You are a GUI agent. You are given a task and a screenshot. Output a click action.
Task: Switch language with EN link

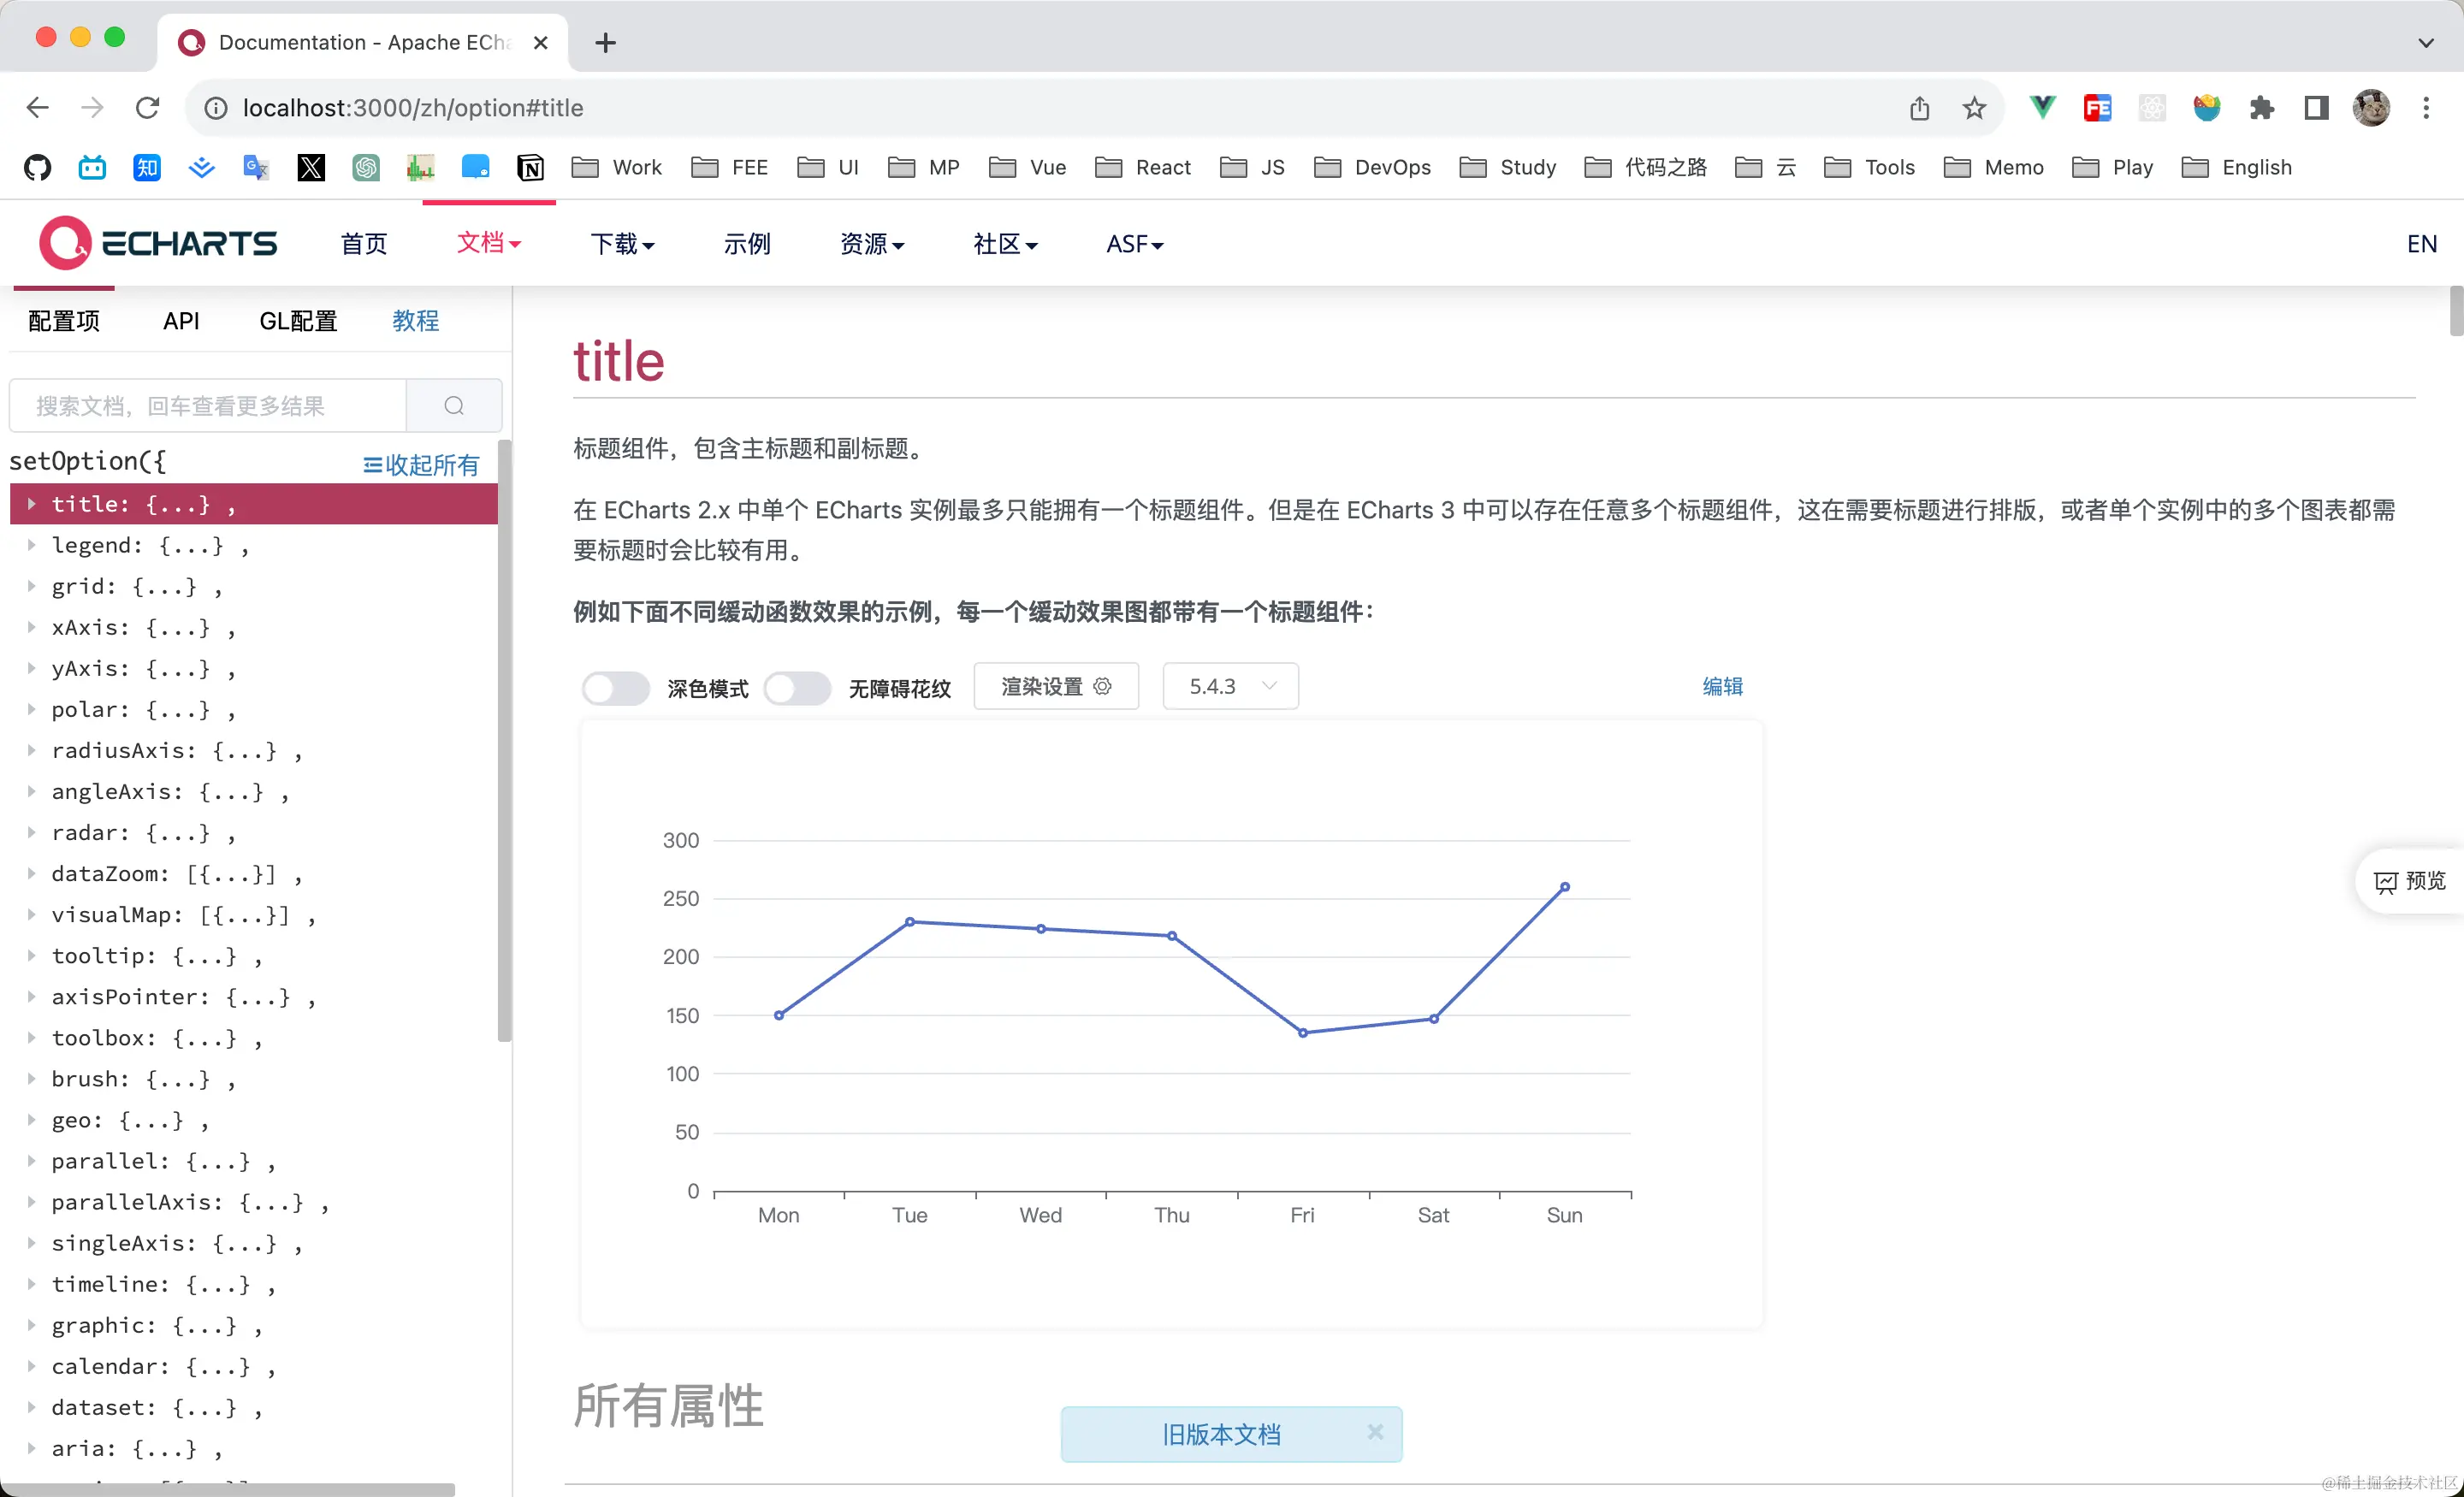pos(2421,244)
